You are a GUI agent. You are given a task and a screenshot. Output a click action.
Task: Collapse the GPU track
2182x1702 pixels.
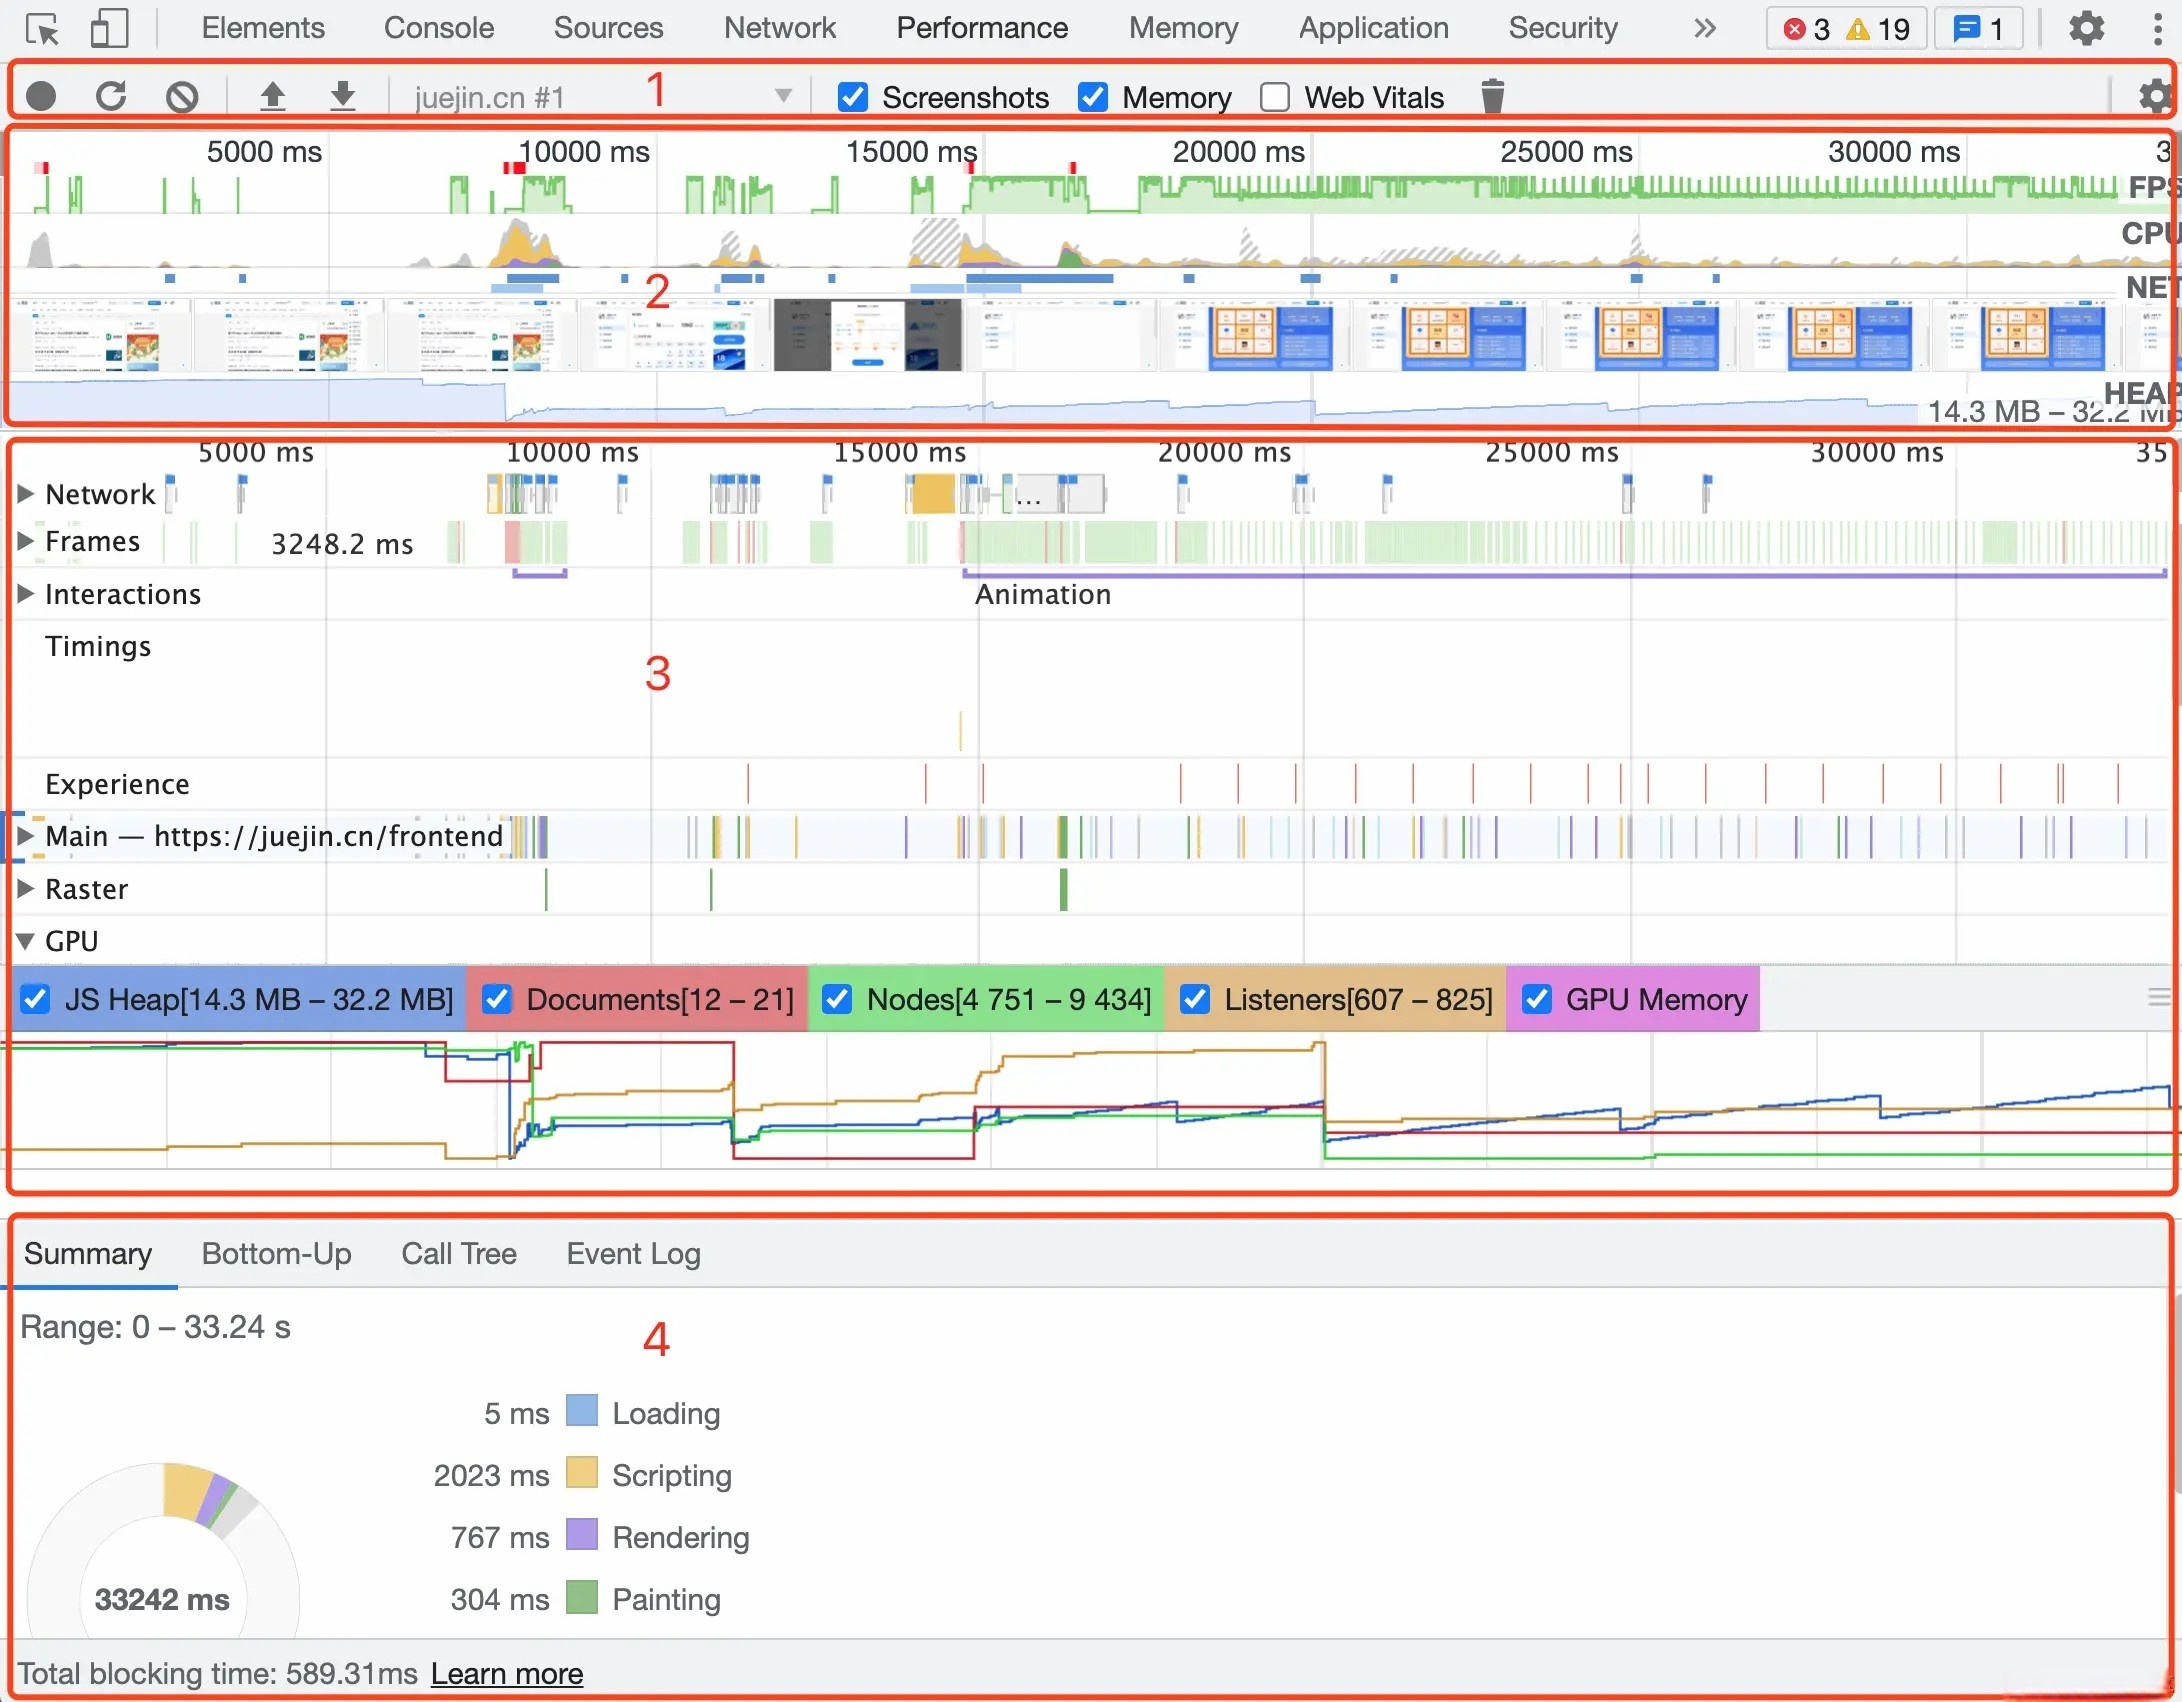[26, 941]
